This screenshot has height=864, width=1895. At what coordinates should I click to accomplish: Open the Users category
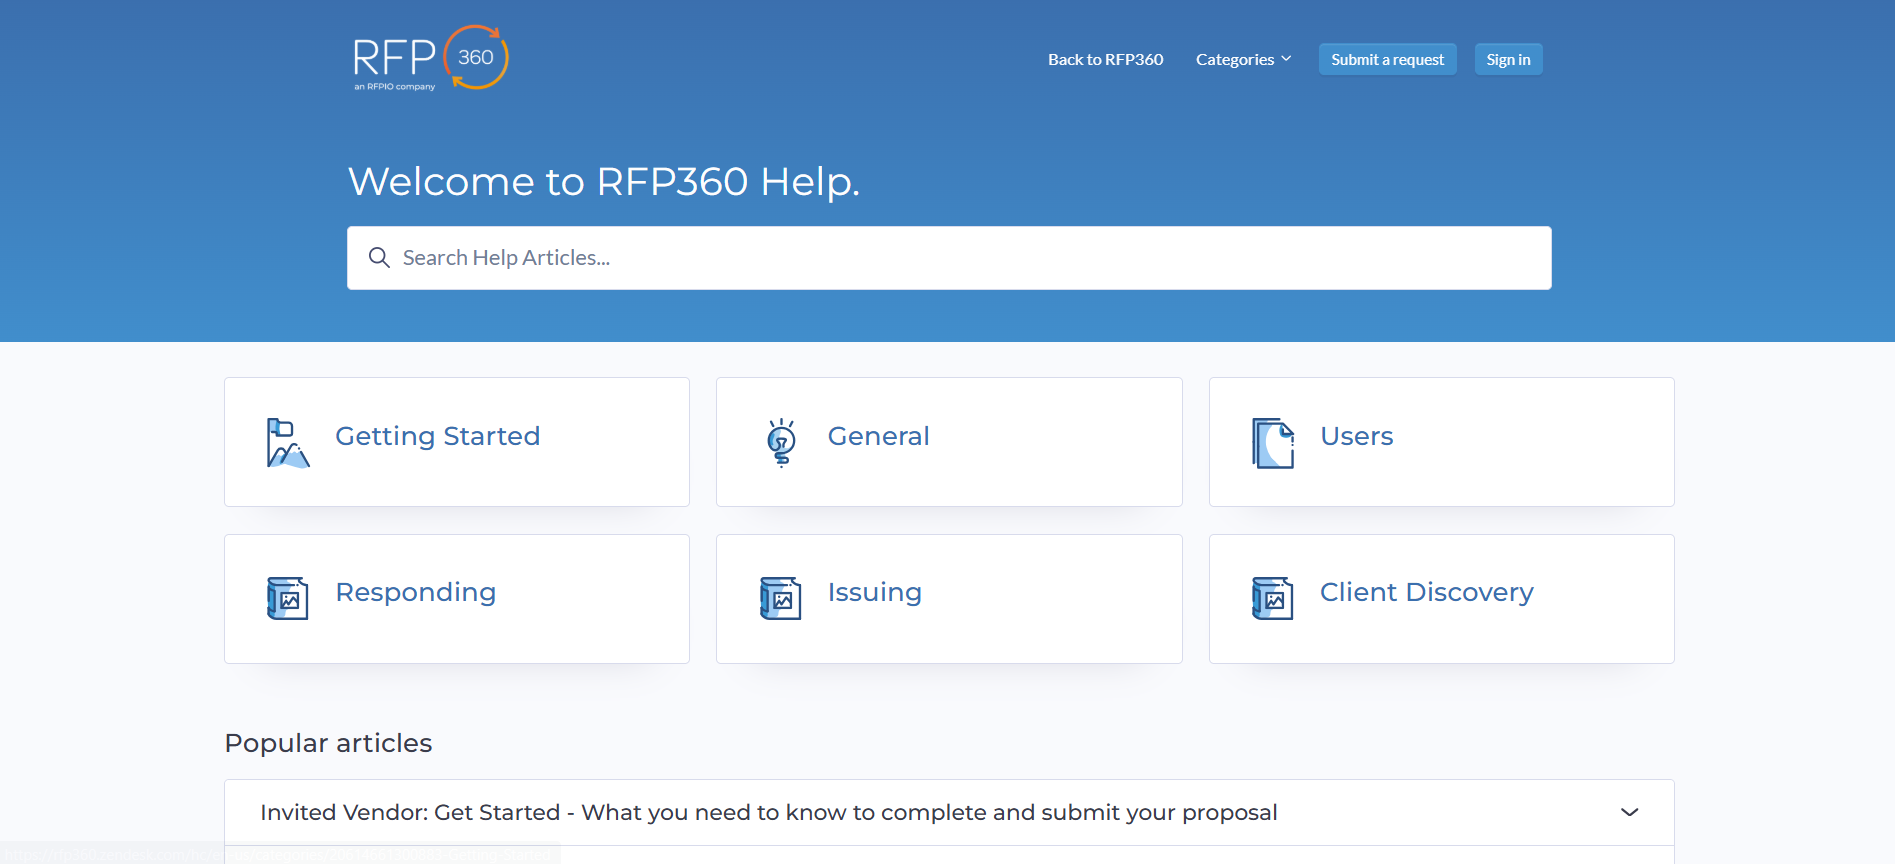[x=1442, y=442]
